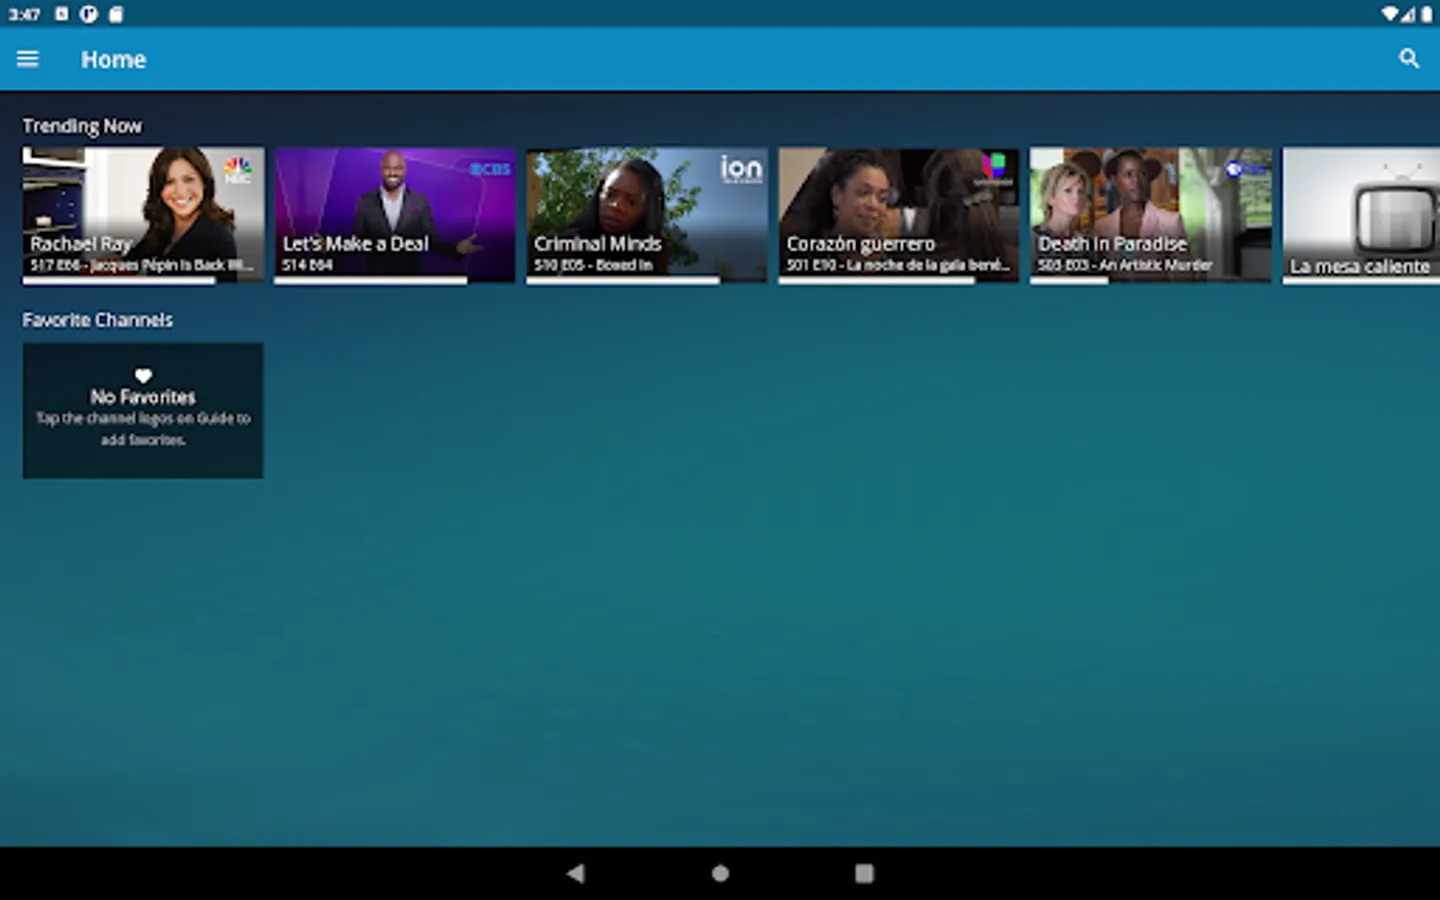Tap the Android recent apps button

(865, 873)
